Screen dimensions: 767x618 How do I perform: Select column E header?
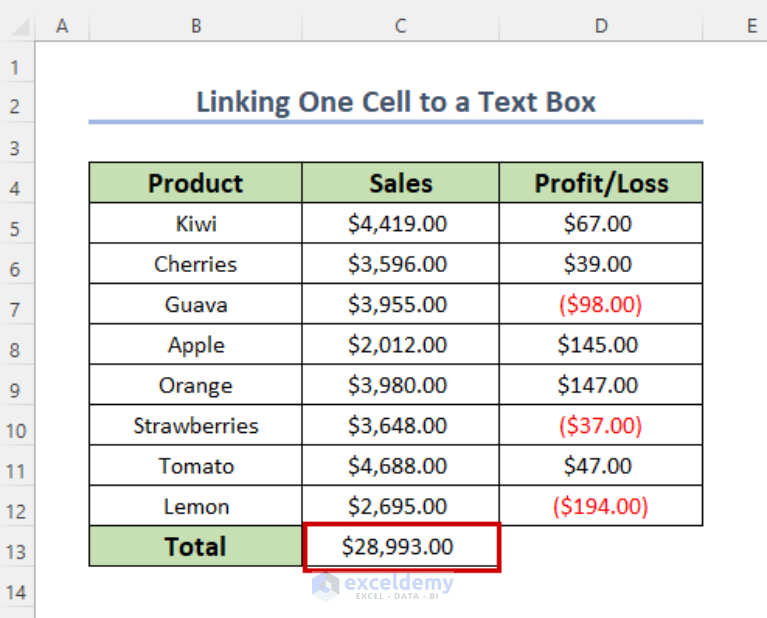click(x=735, y=25)
